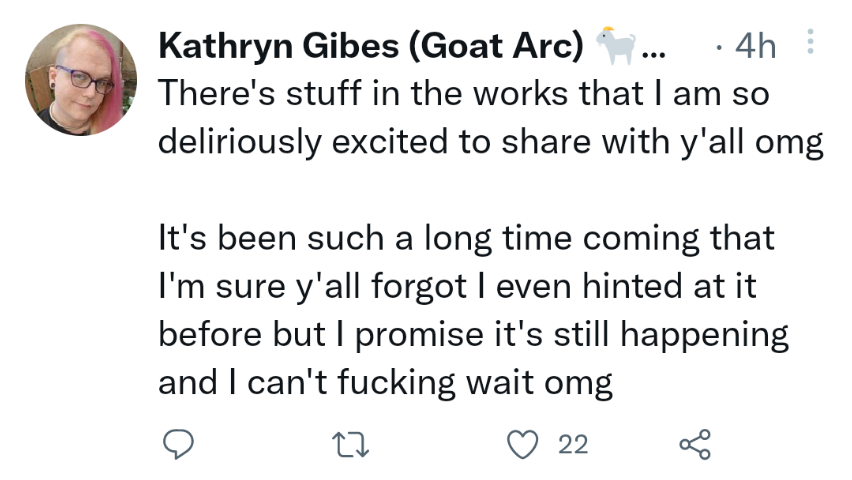
Task: Reply using the speech bubble icon
Action: (x=178, y=445)
